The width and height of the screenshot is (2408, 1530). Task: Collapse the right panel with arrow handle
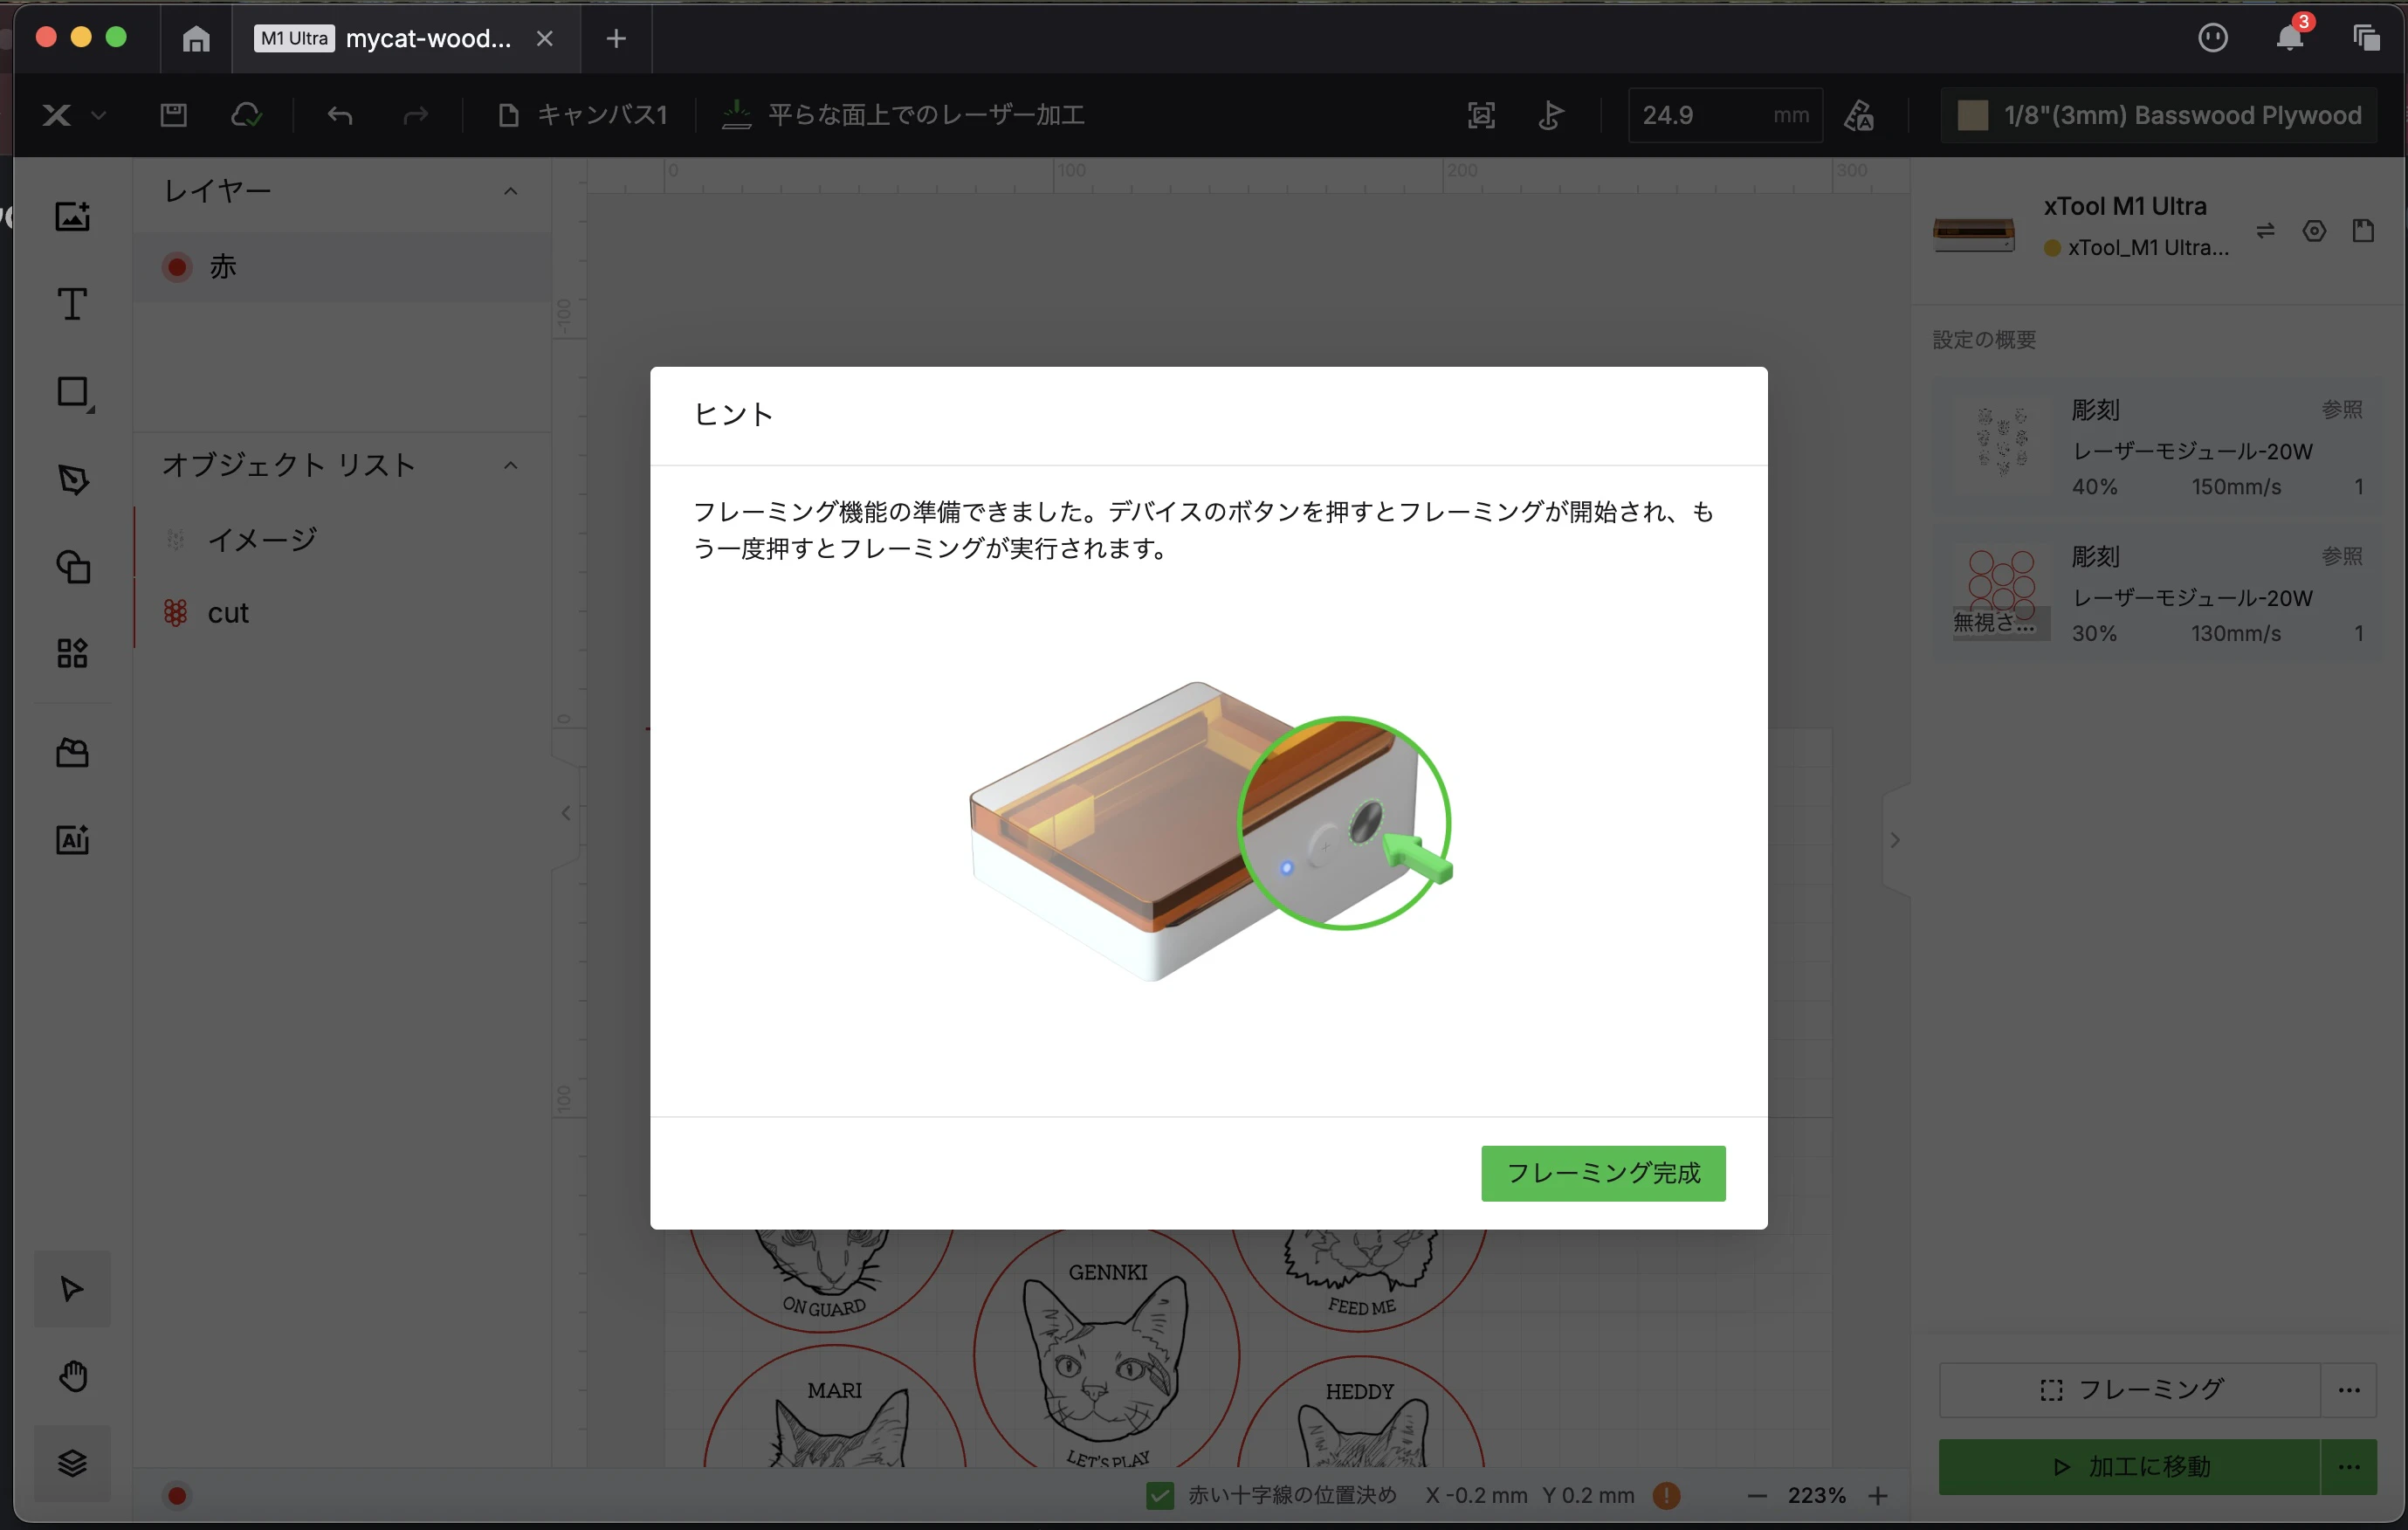(x=1895, y=840)
